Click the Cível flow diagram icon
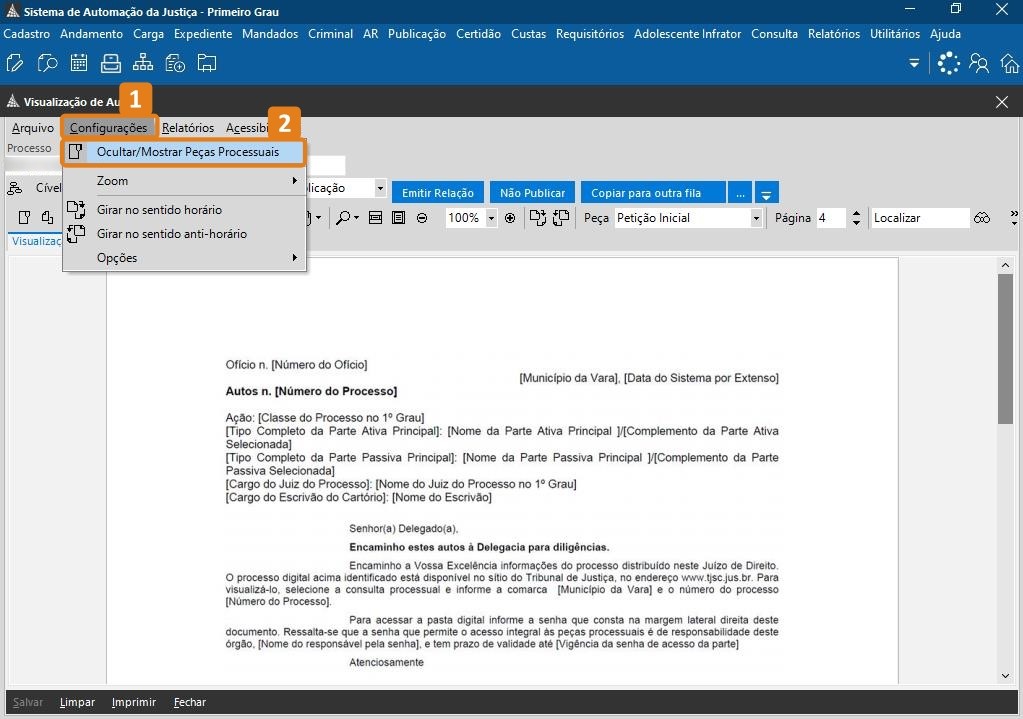This screenshot has width=1023, height=719. coord(14,189)
